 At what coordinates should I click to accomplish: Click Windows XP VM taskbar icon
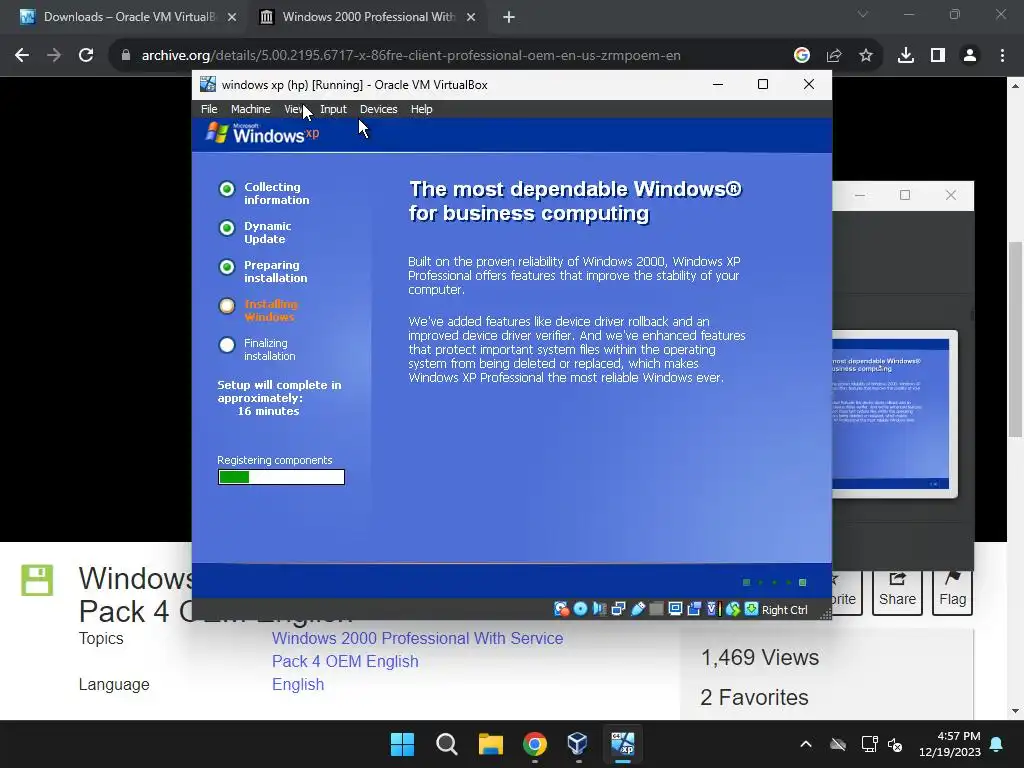pos(622,744)
